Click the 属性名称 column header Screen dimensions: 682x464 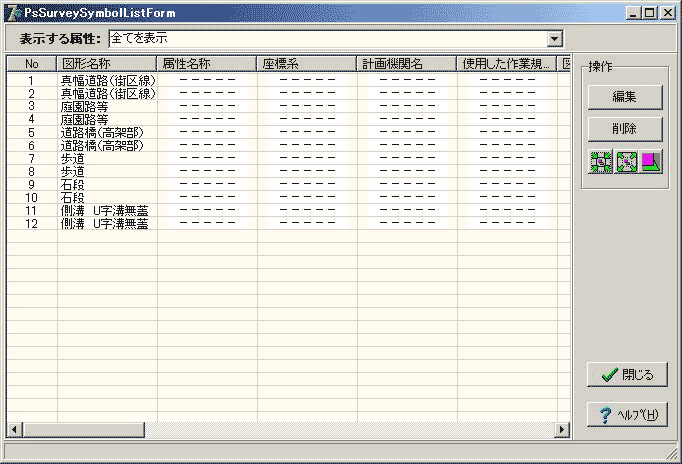coord(207,64)
